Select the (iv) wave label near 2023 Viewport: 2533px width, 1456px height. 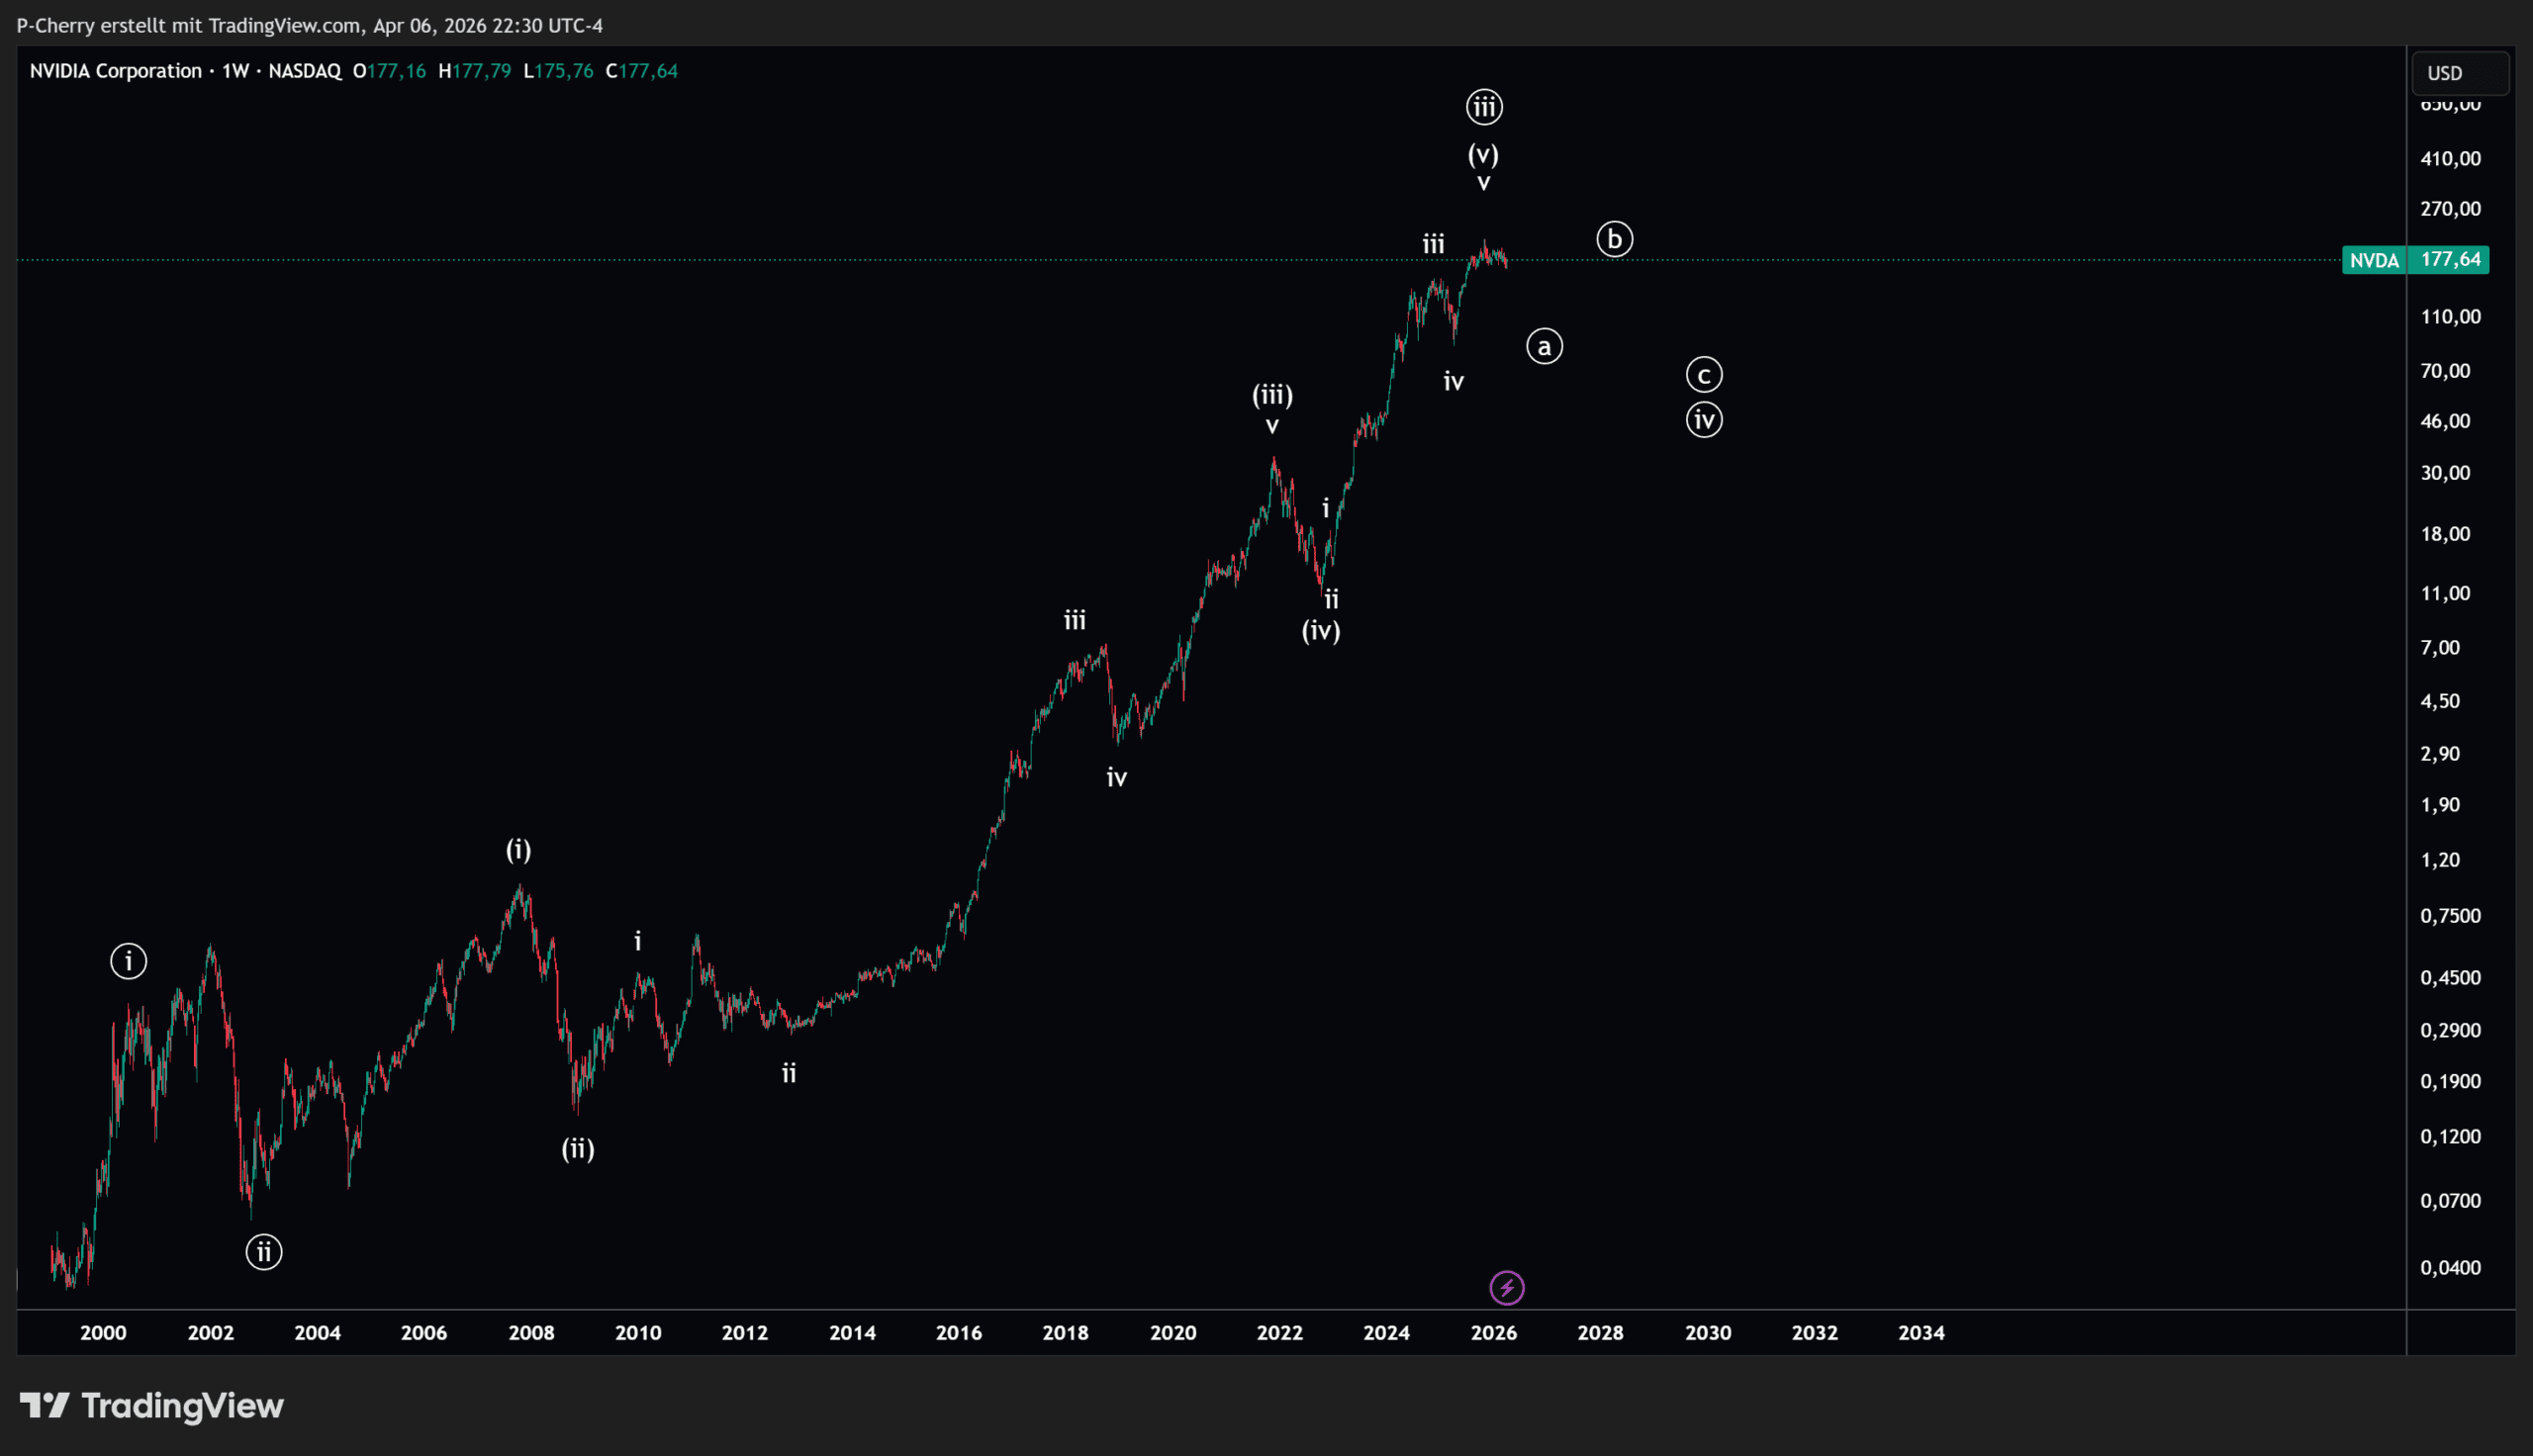coord(1320,630)
